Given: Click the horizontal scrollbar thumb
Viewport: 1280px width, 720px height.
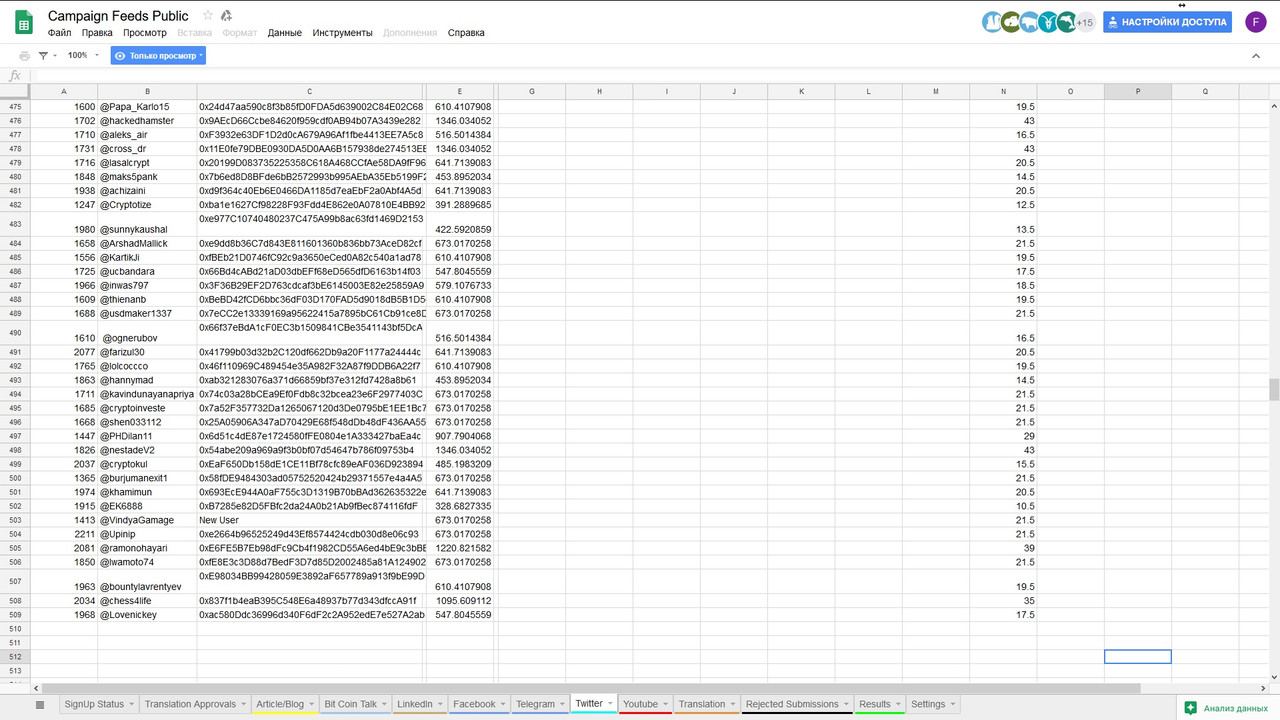Looking at the screenshot, I should point(590,689).
